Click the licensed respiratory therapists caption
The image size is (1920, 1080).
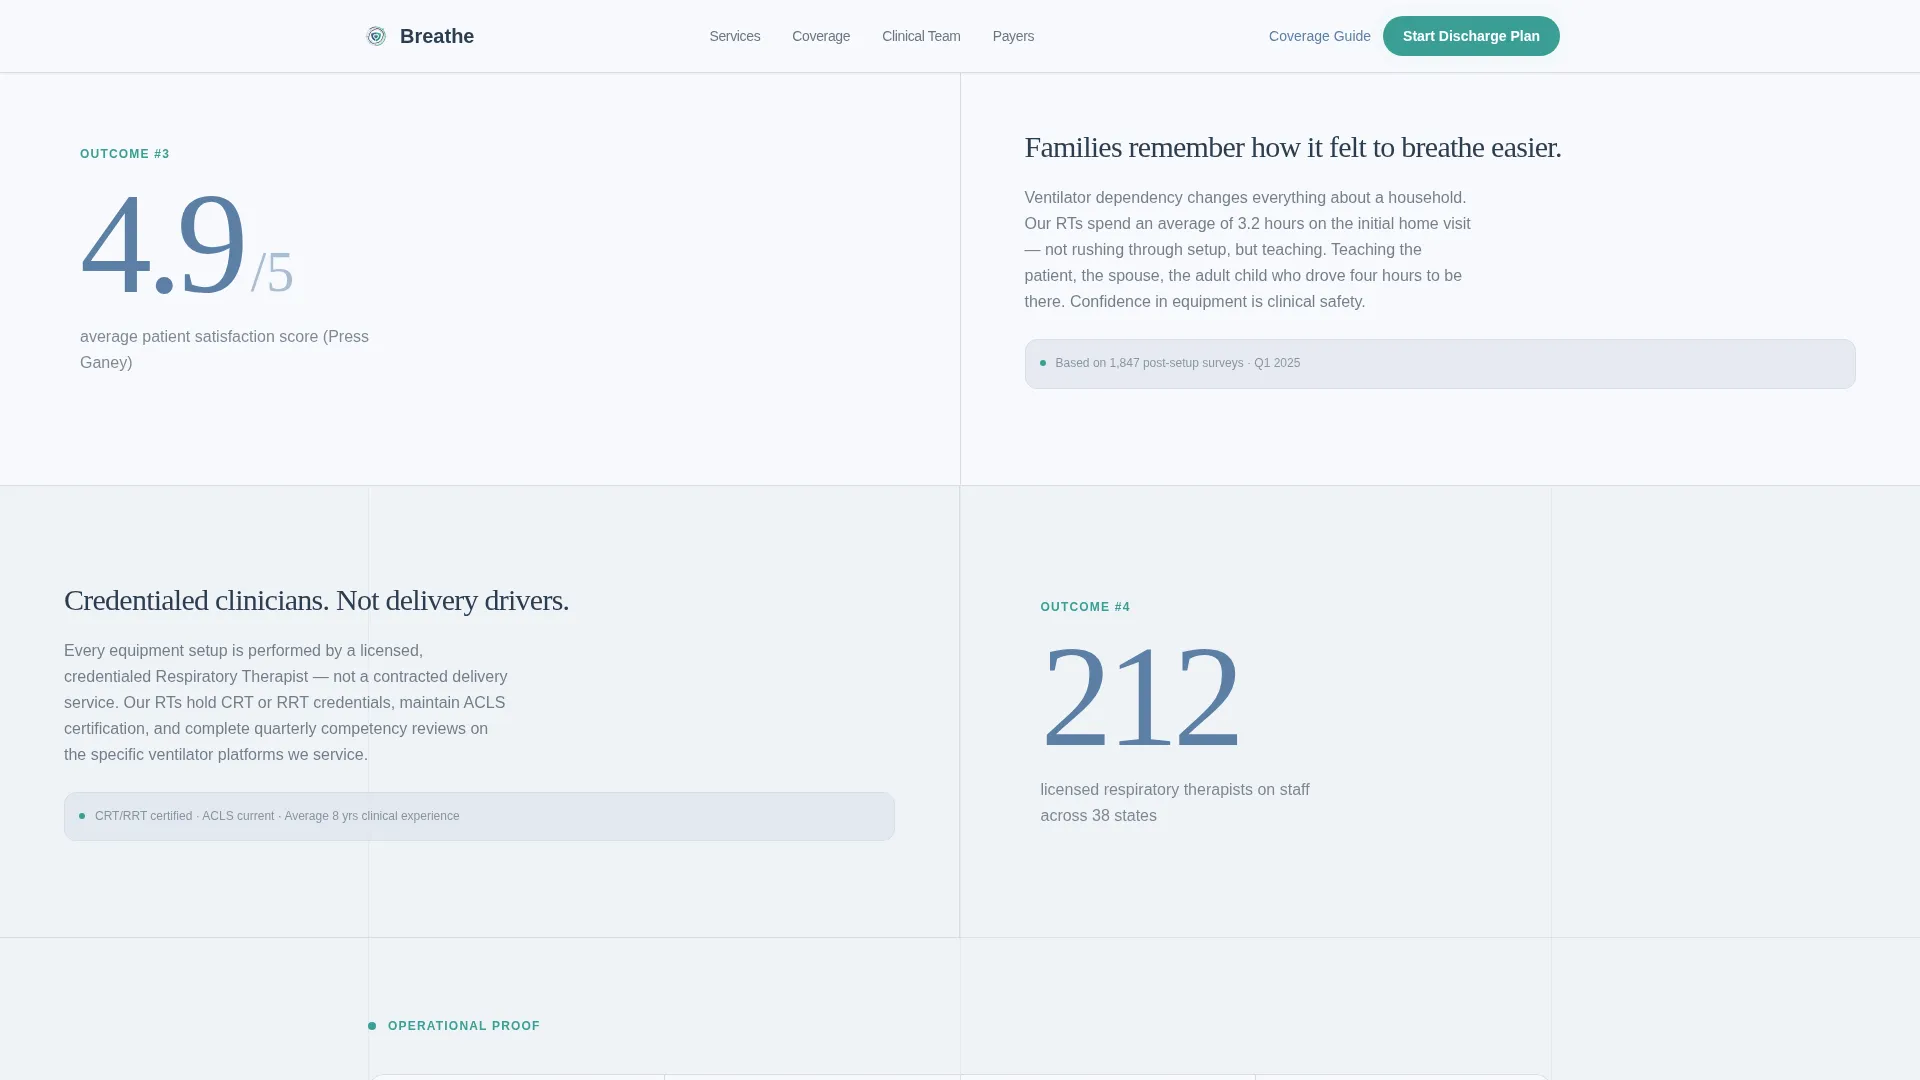[x=1175, y=803]
